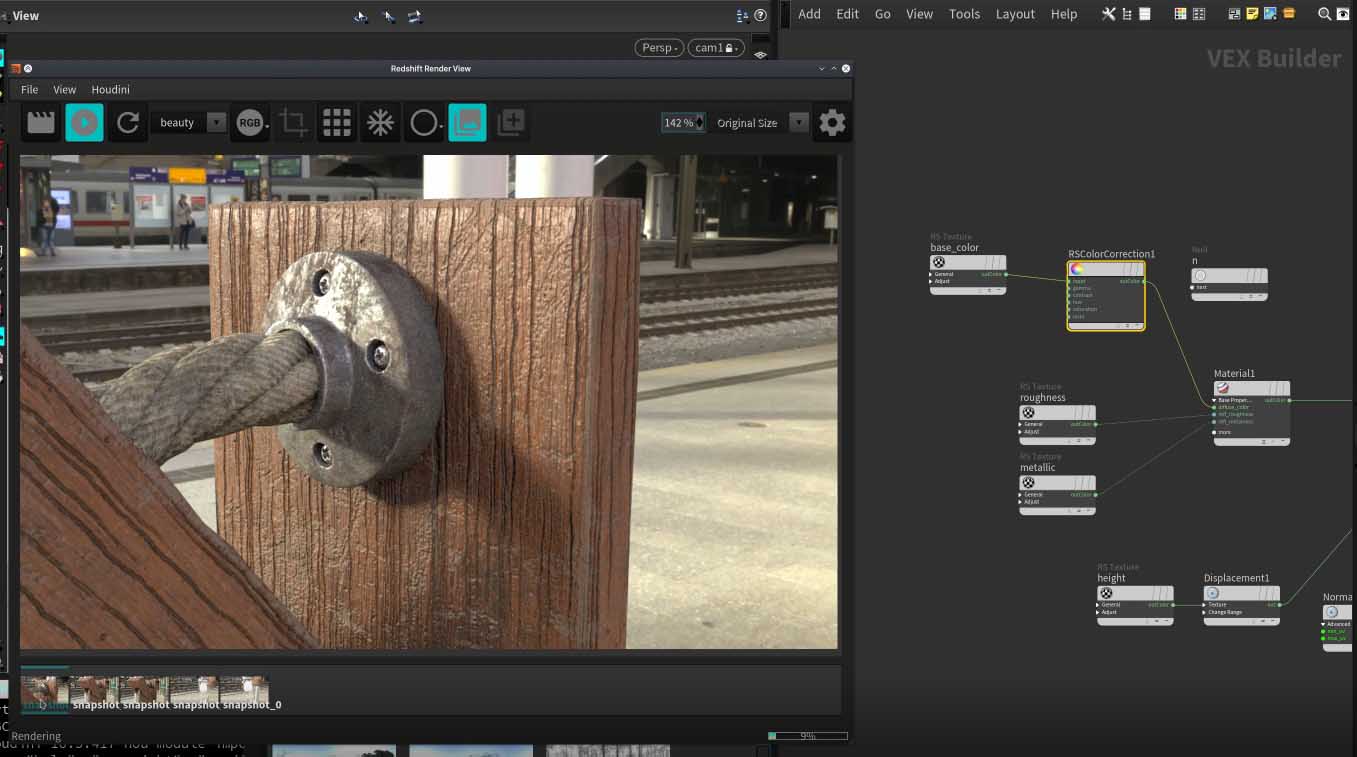Click the cam1 camera button
The image size is (1357, 757).
(715, 48)
